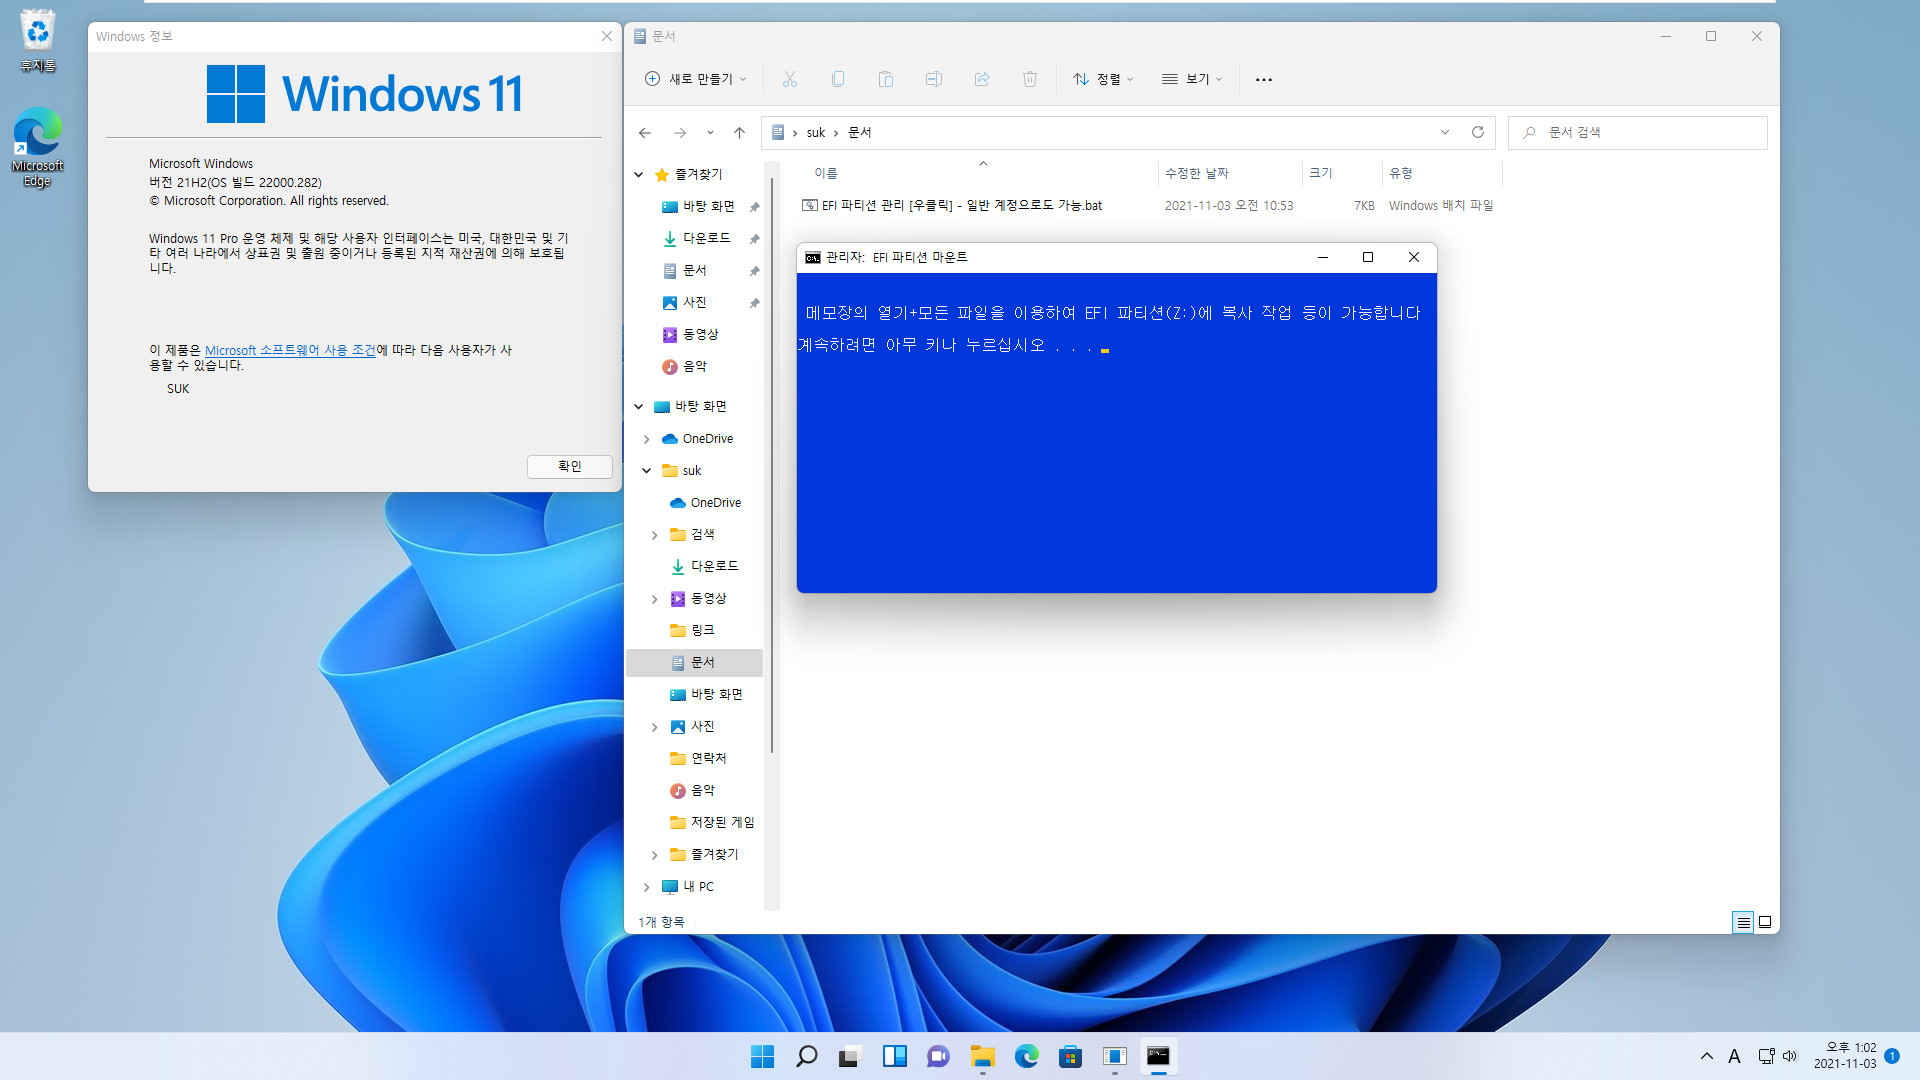Screen dimensions: 1920x1080
Task: Open Microsoft 소프트웨어 사용 조건 link
Action: pyautogui.click(x=290, y=350)
